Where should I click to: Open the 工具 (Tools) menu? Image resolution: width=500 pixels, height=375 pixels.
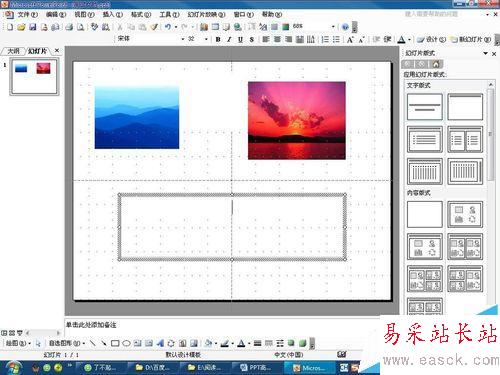pyautogui.click(x=169, y=14)
